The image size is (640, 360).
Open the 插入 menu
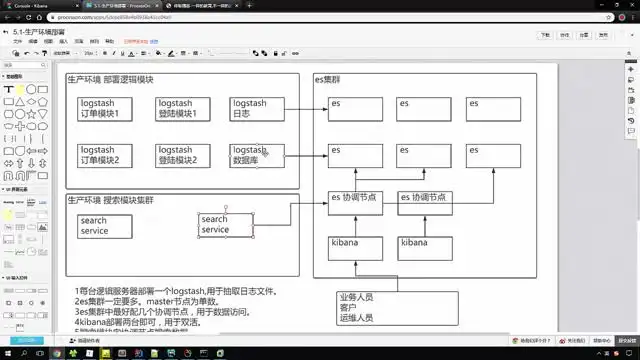[63, 42]
